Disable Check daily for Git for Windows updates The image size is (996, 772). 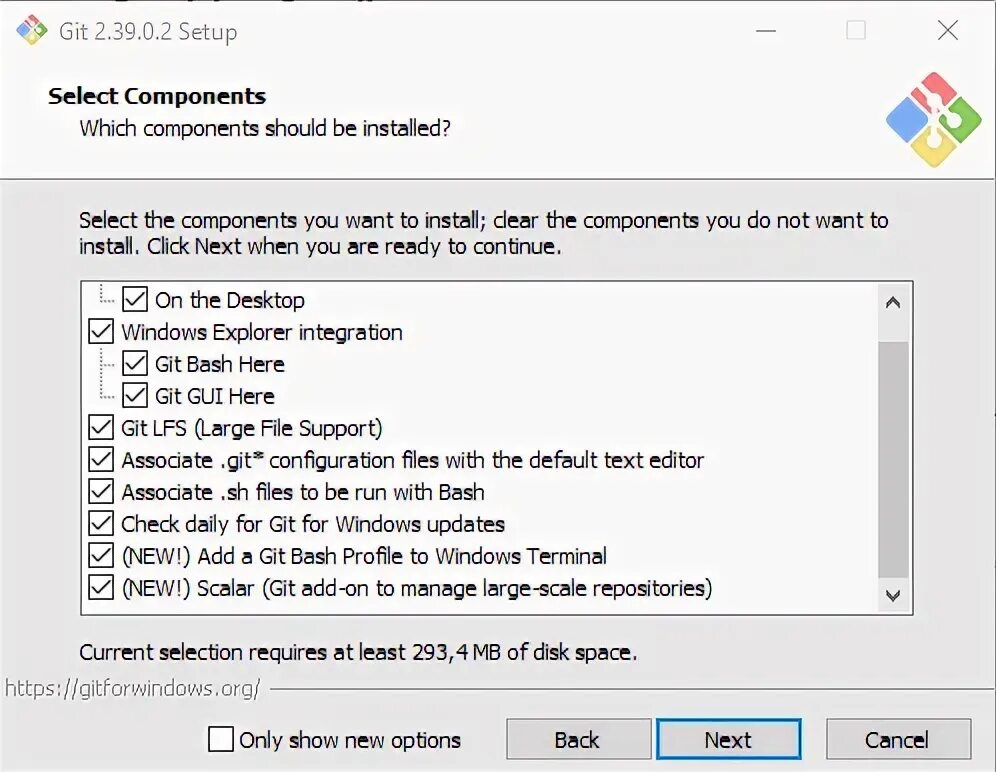tap(100, 524)
